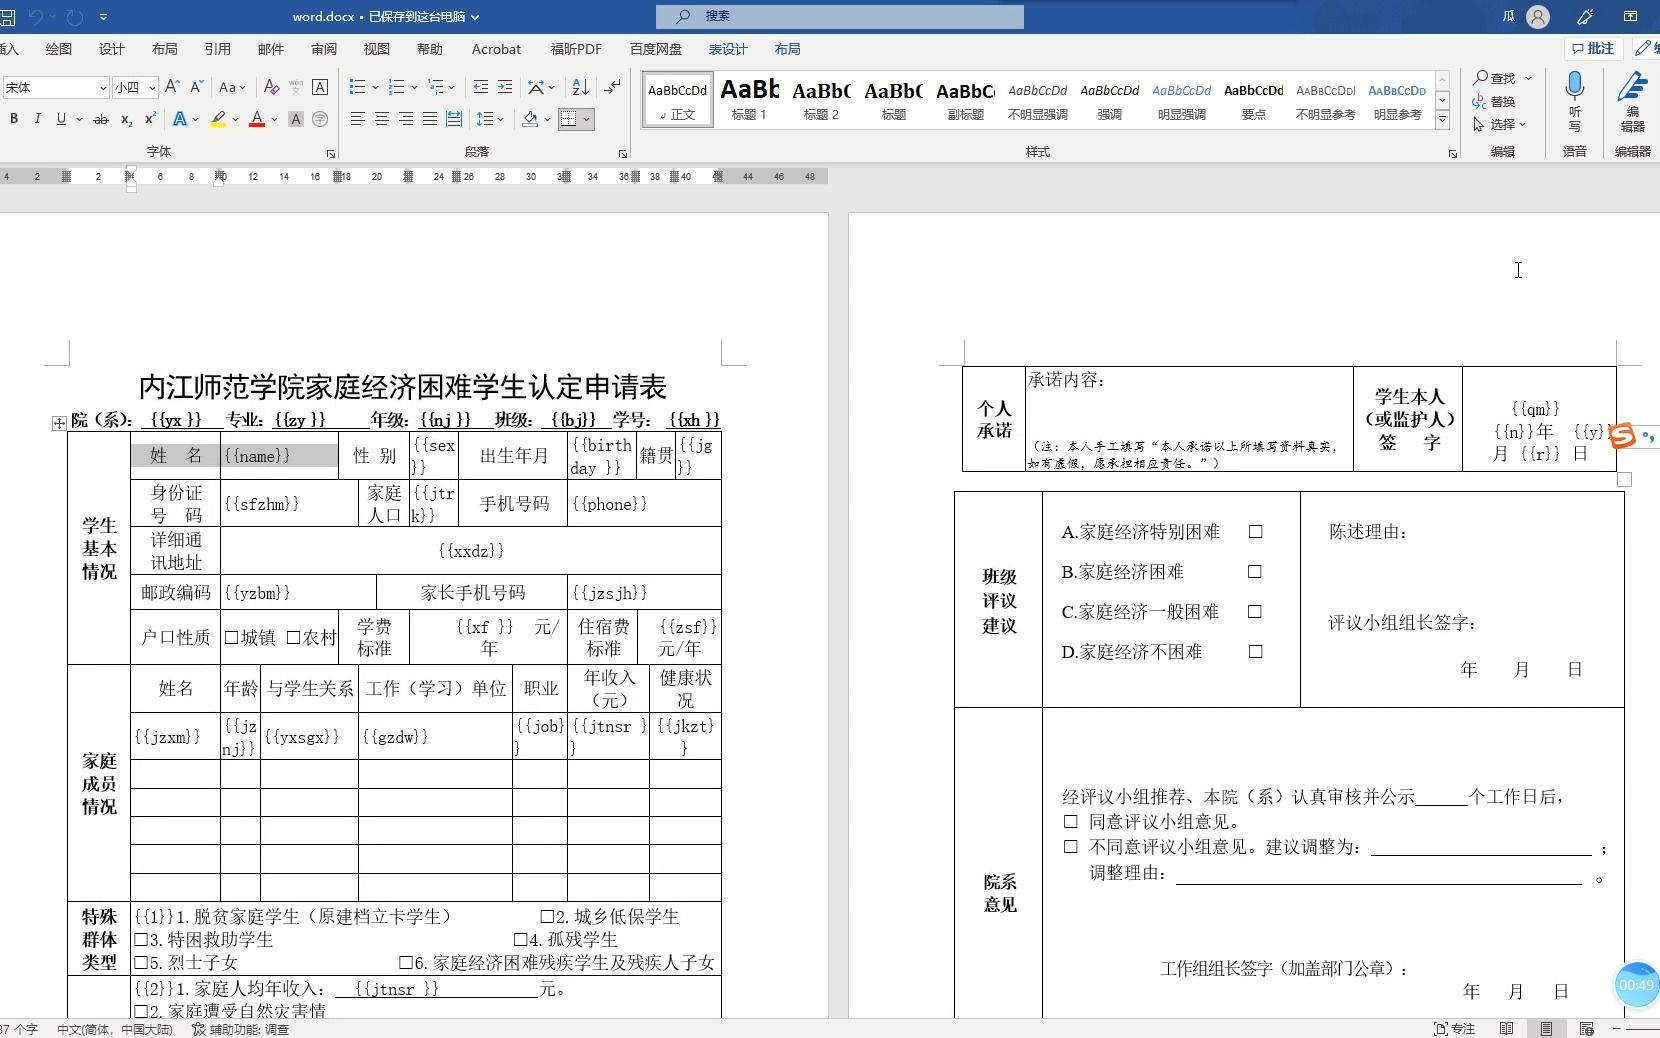
Task: Open the font dialog launcher
Action: point(331,154)
